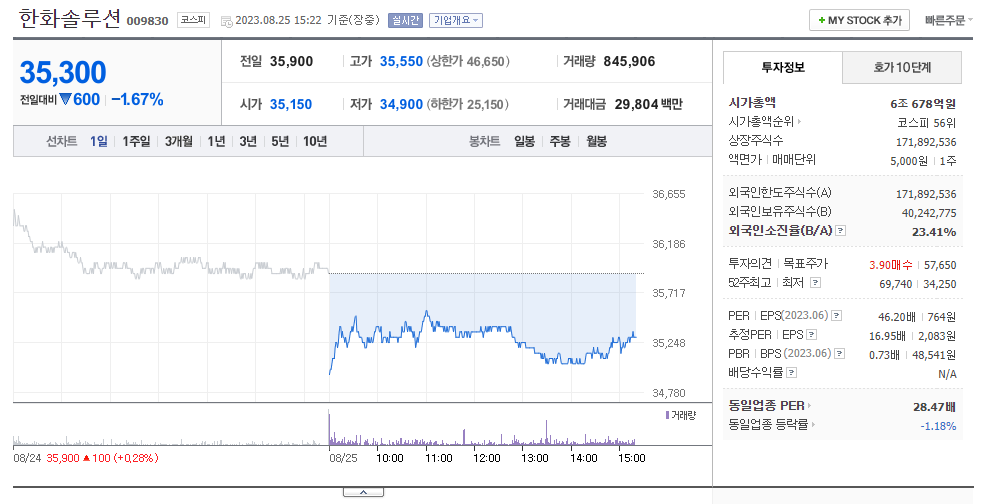Open help icon next to 52주최고 최저
The height and width of the screenshot is (504, 997).
(x=816, y=283)
